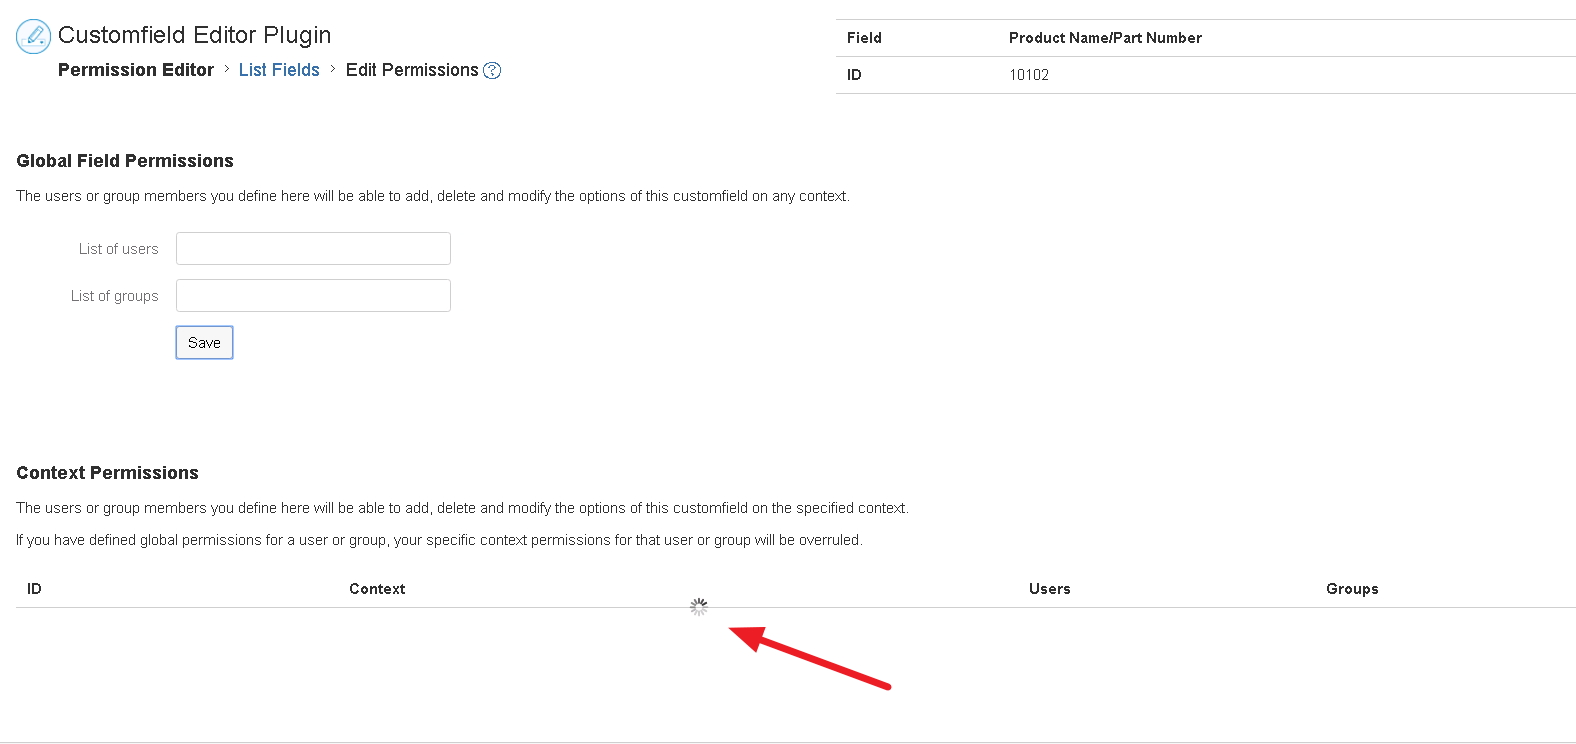Click the List of groups input field
Image resolution: width=1576 pixels, height=744 pixels.
312,295
